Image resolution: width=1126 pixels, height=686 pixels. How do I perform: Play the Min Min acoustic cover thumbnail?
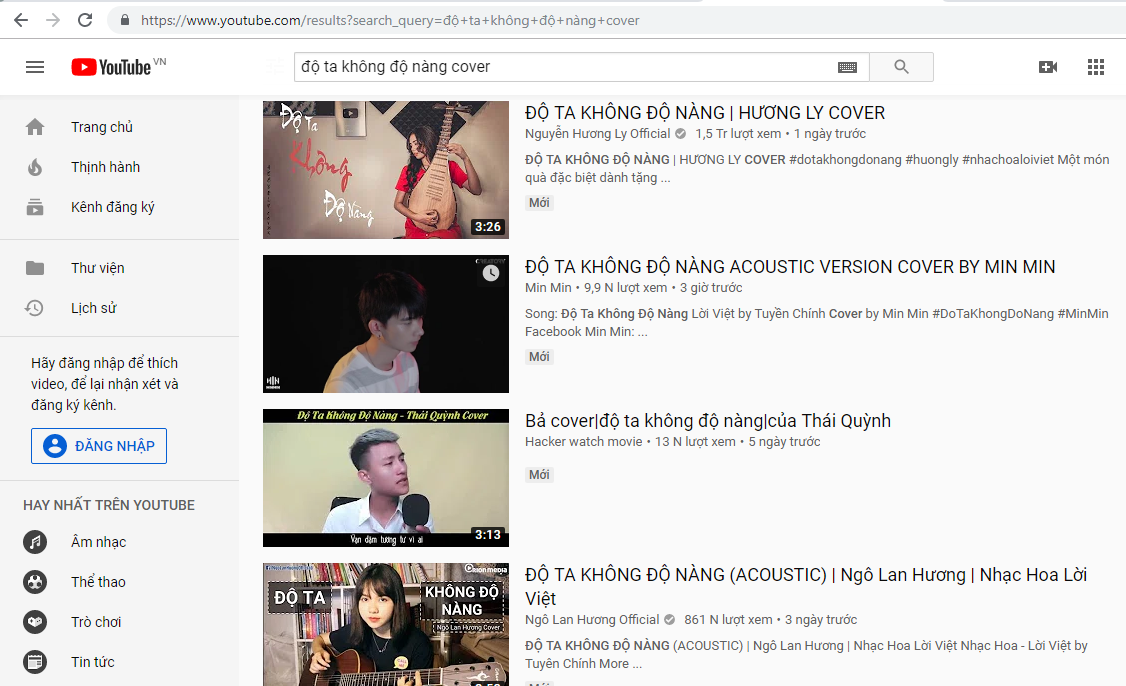click(386, 324)
